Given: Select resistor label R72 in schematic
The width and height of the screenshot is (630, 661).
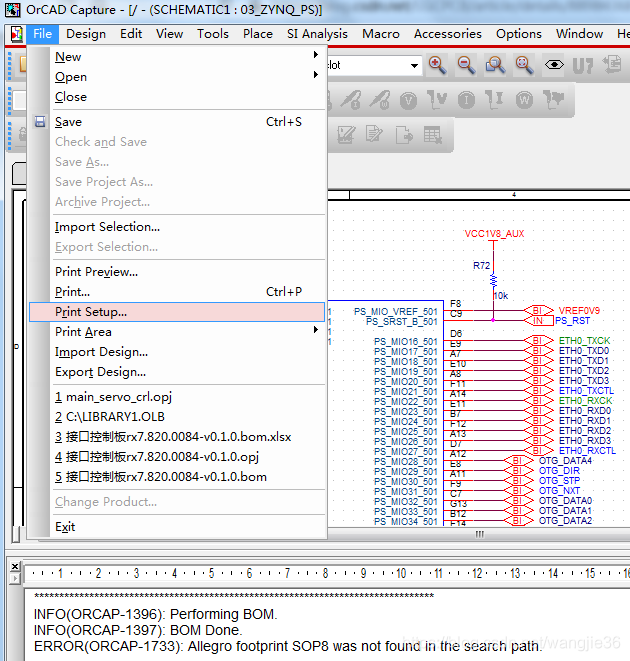Looking at the screenshot, I should coord(482,266).
